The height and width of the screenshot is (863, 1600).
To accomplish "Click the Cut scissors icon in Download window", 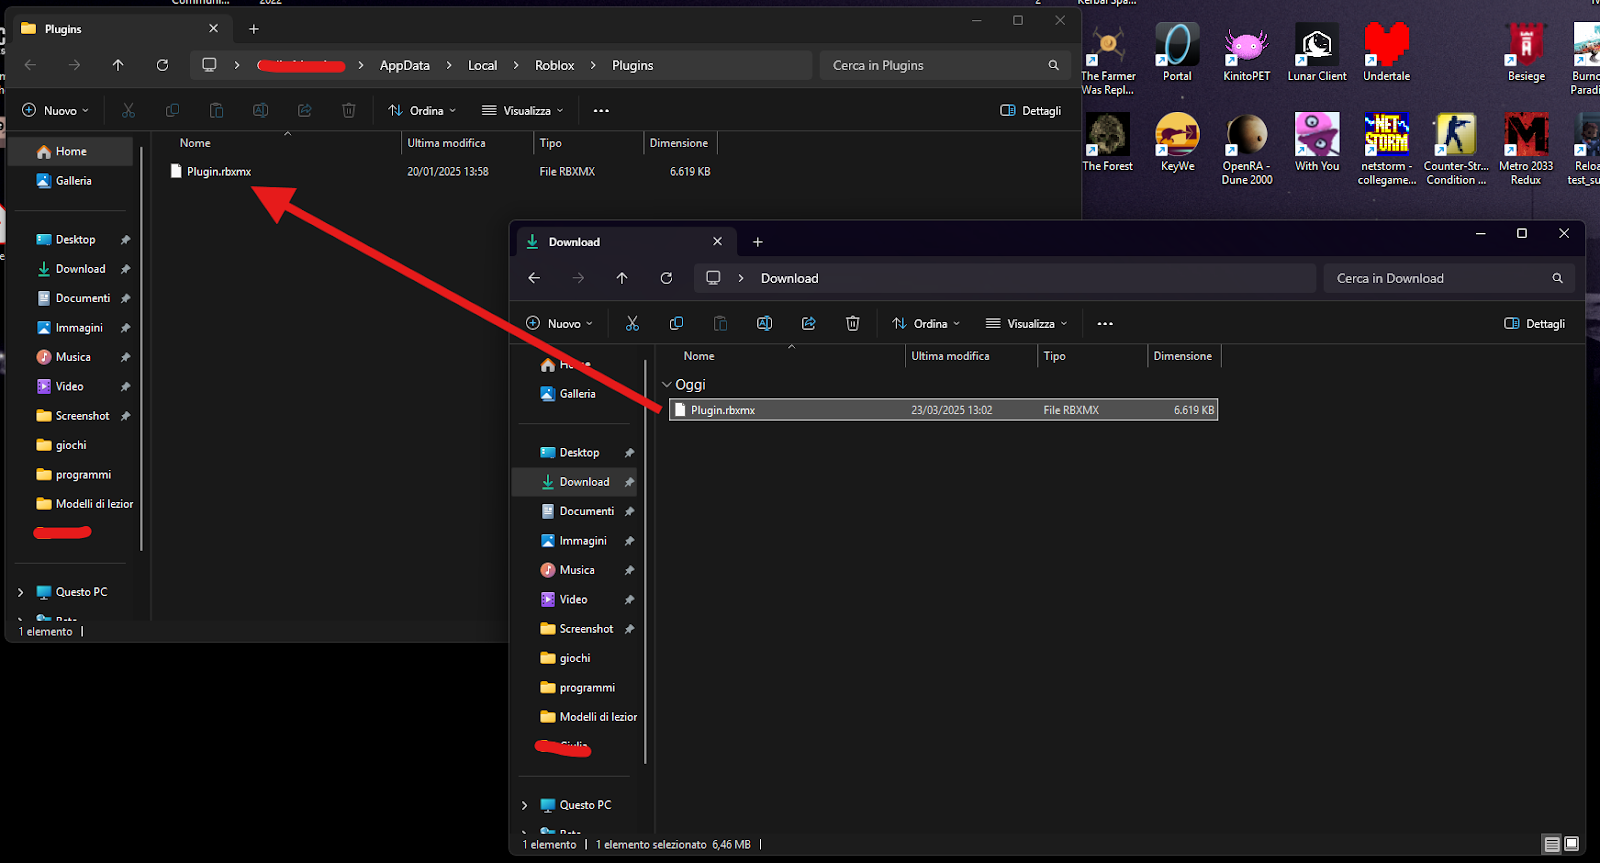I will [x=632, y=323].
